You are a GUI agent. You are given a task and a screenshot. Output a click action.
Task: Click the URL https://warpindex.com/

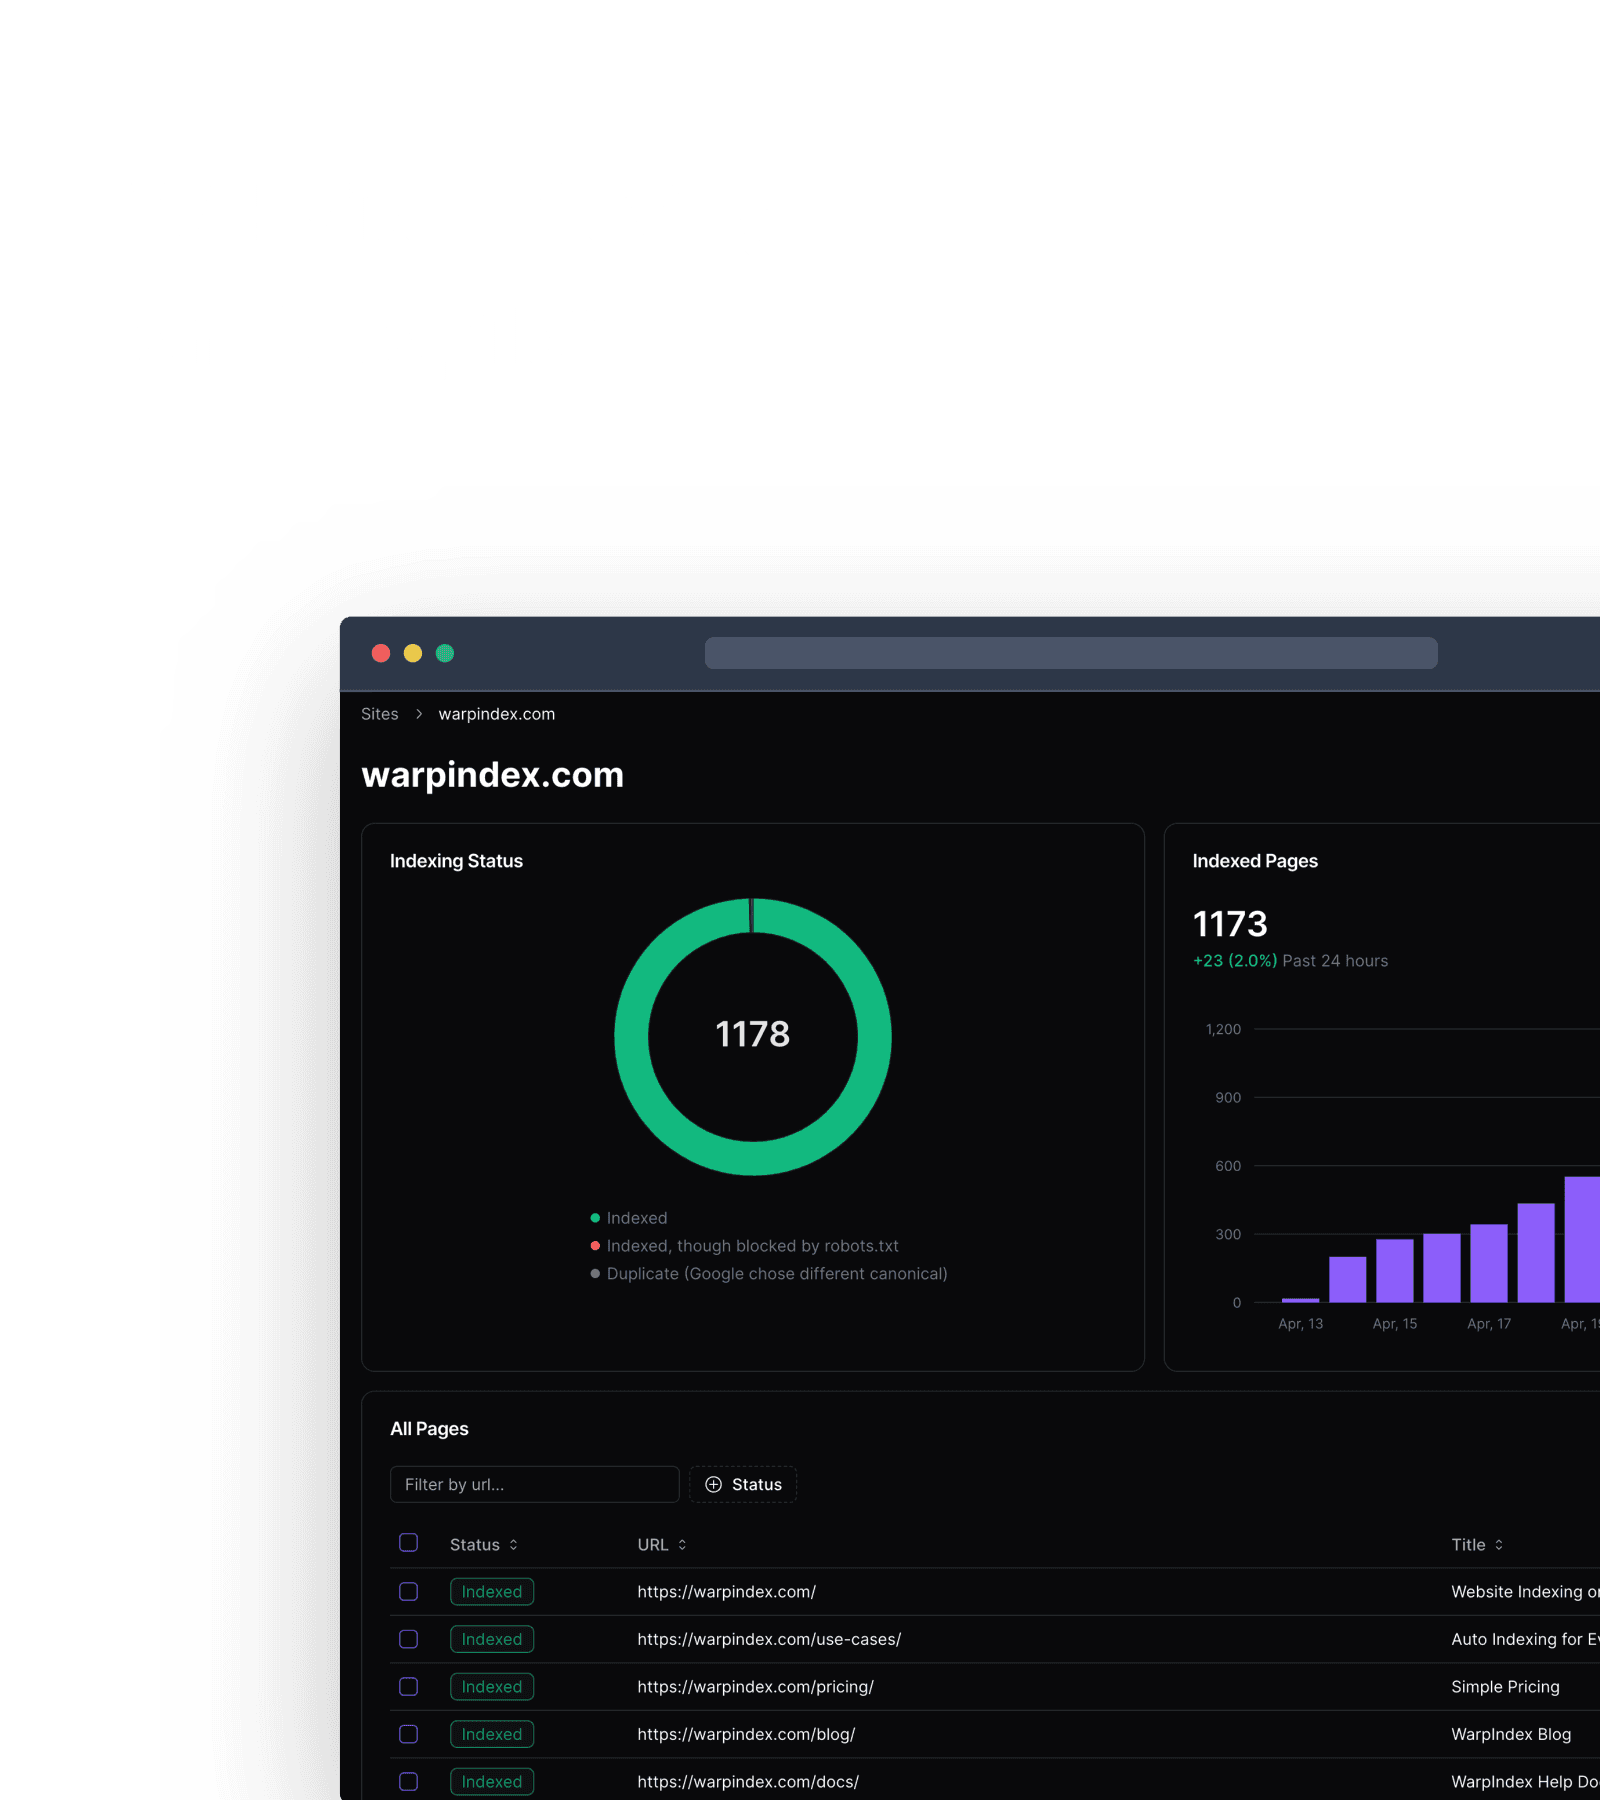[727, 1592]
